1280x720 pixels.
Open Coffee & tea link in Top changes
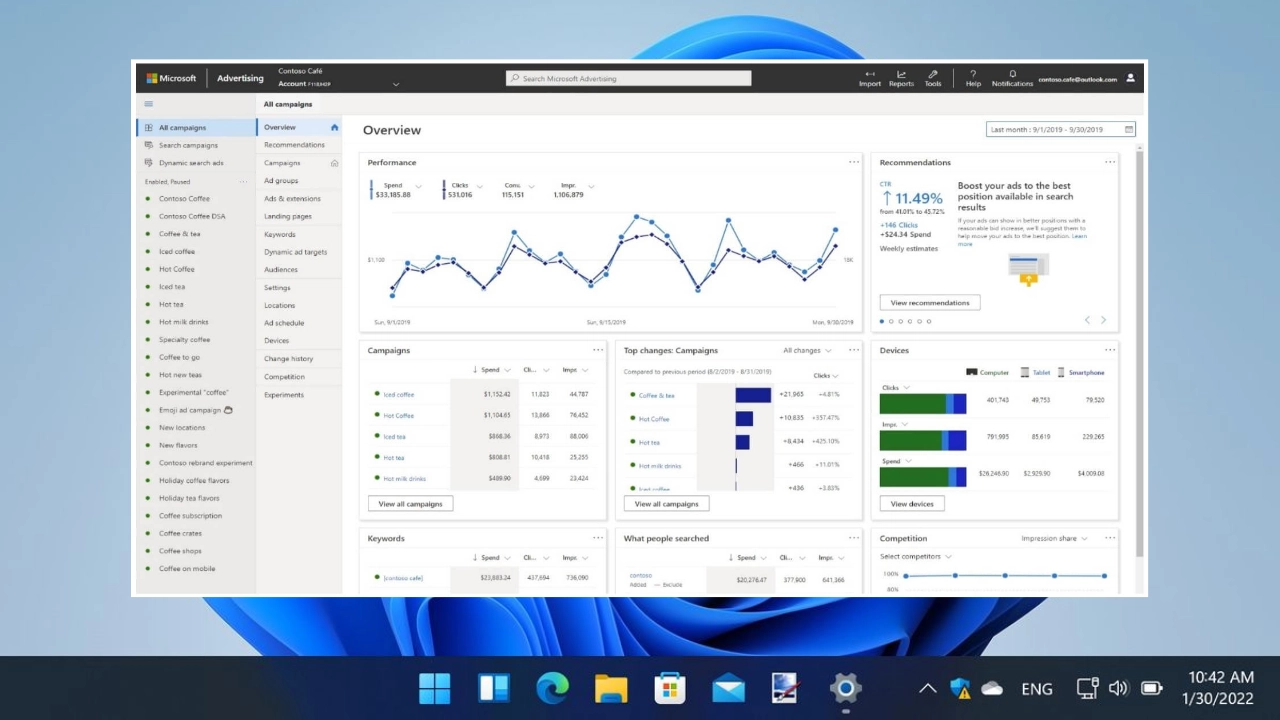pyautogui.click(x=657, y=395)
